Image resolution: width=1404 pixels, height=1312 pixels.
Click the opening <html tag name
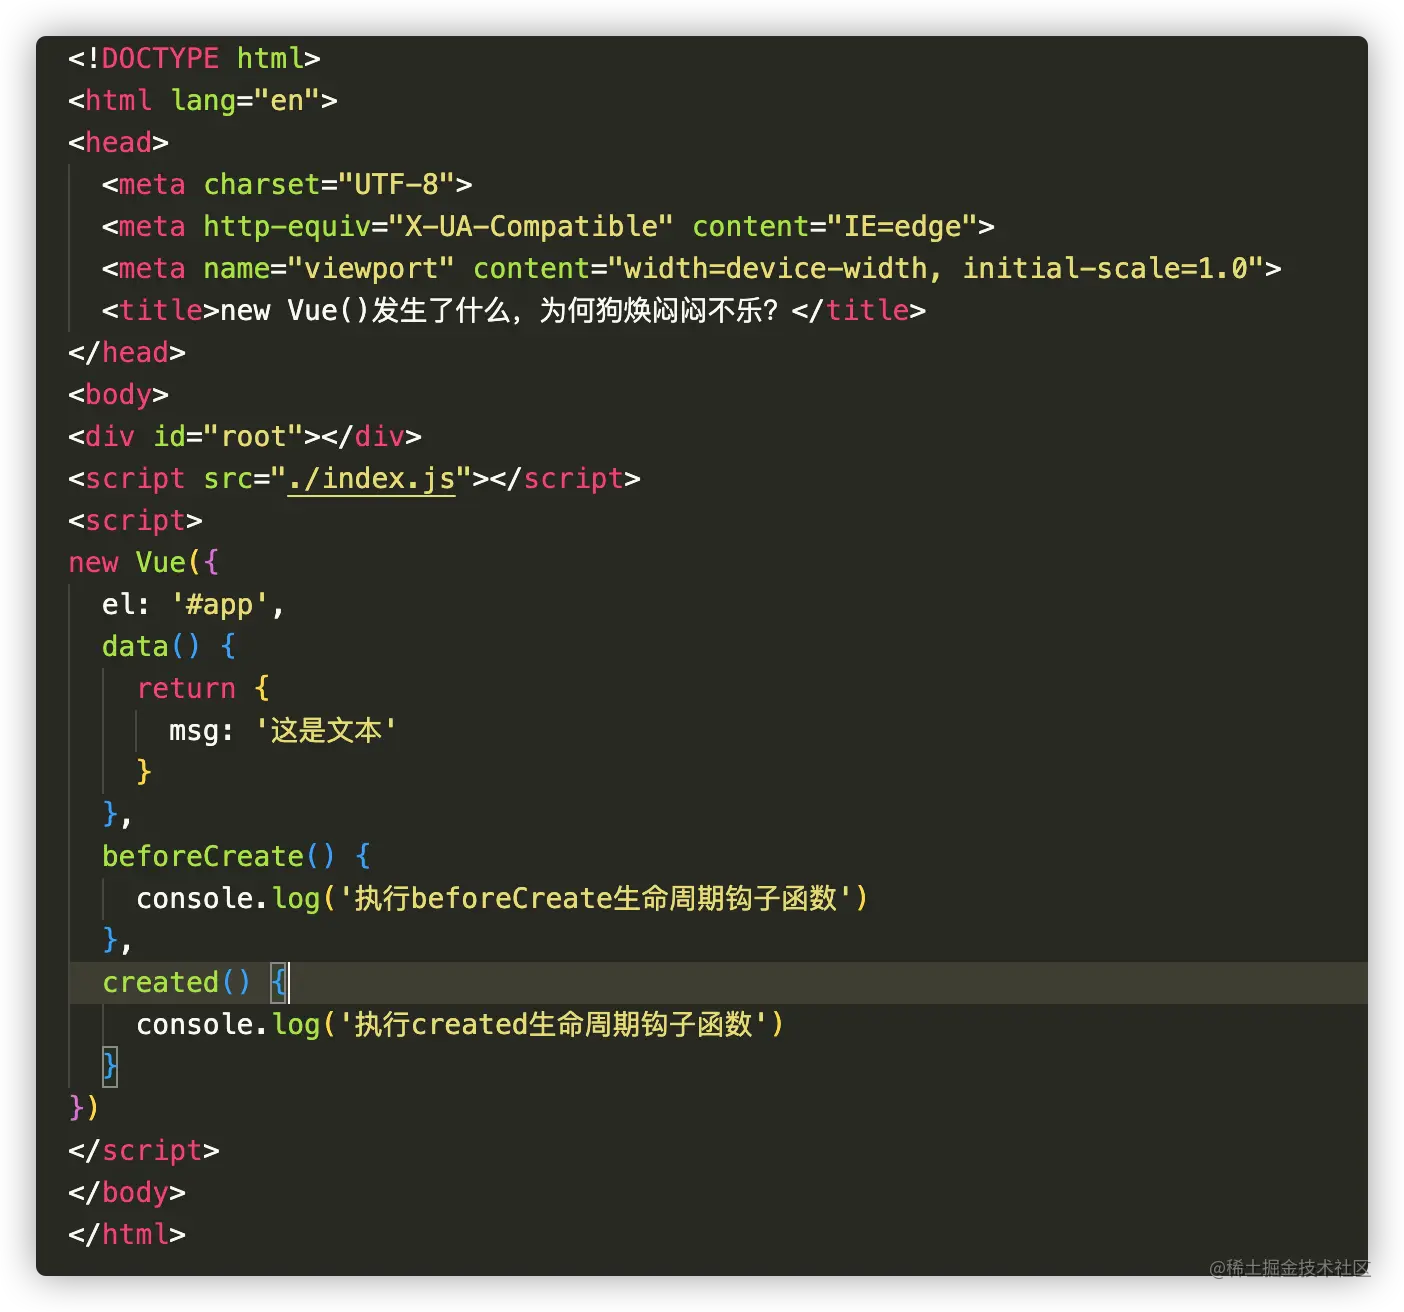[118, 101]
